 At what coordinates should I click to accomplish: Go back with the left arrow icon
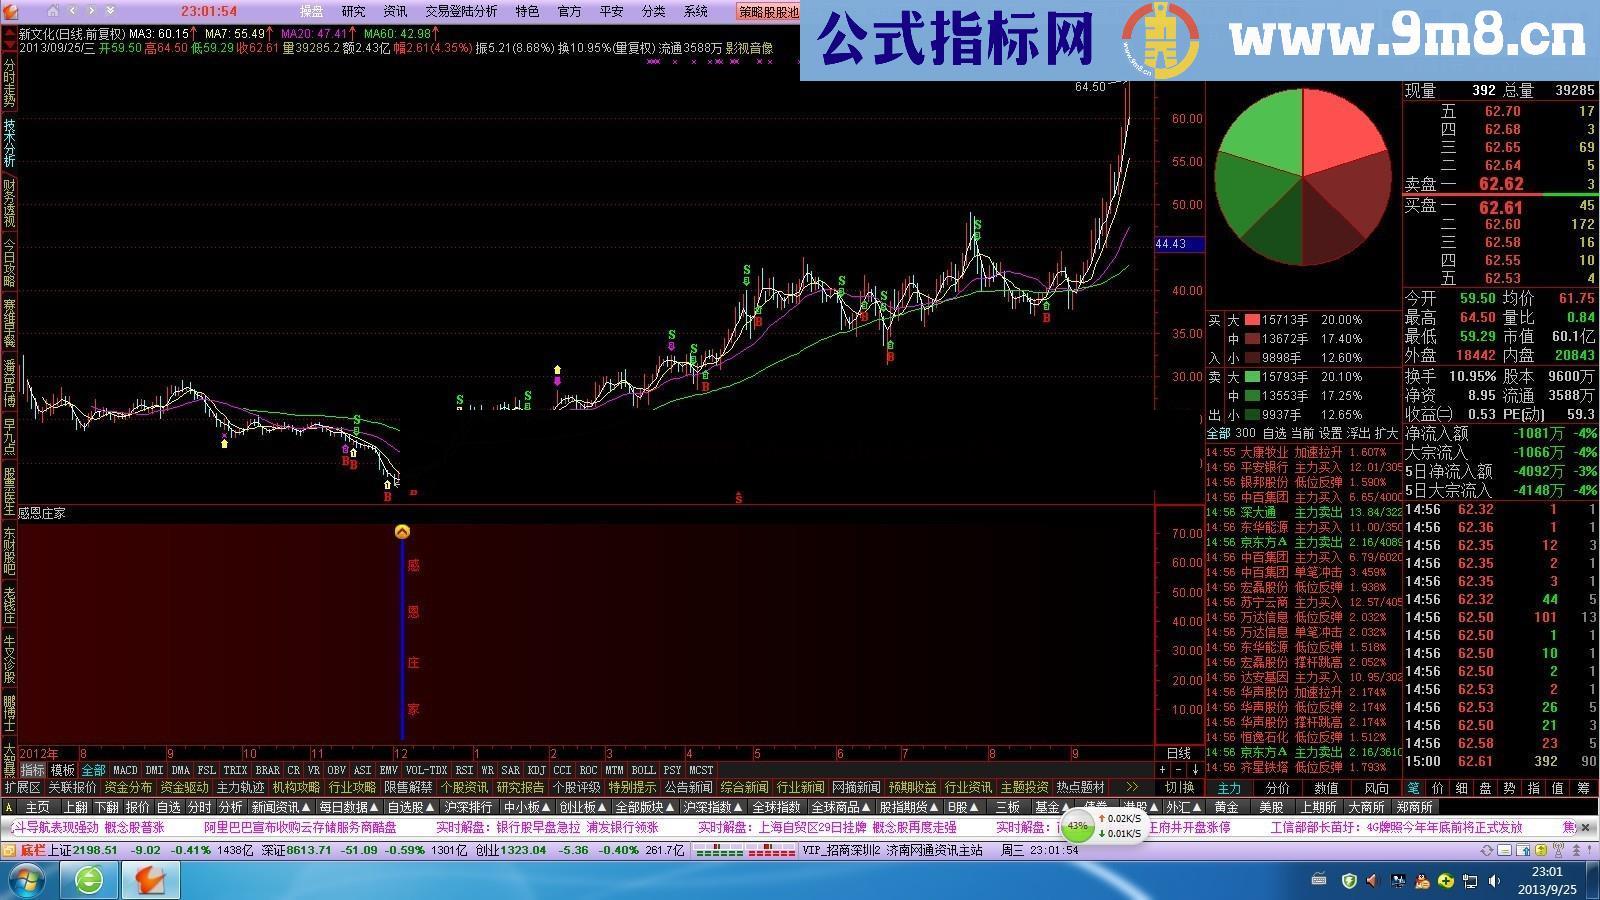(x=73, y=11)
